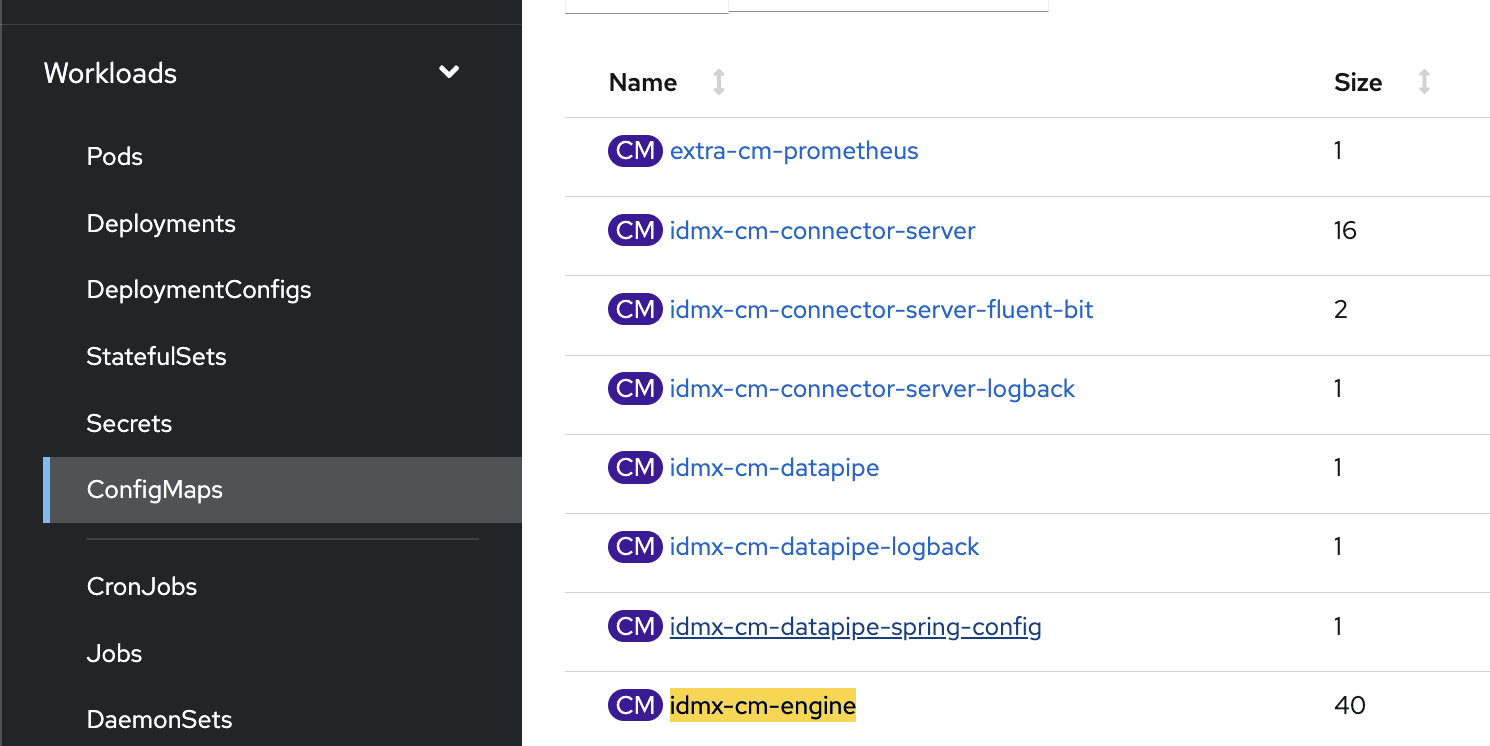1490x746 pixels.
Task: Click size value 2 of connector-server-fluent-bit
Action: pyautogui.click(x=1341, y=309)
